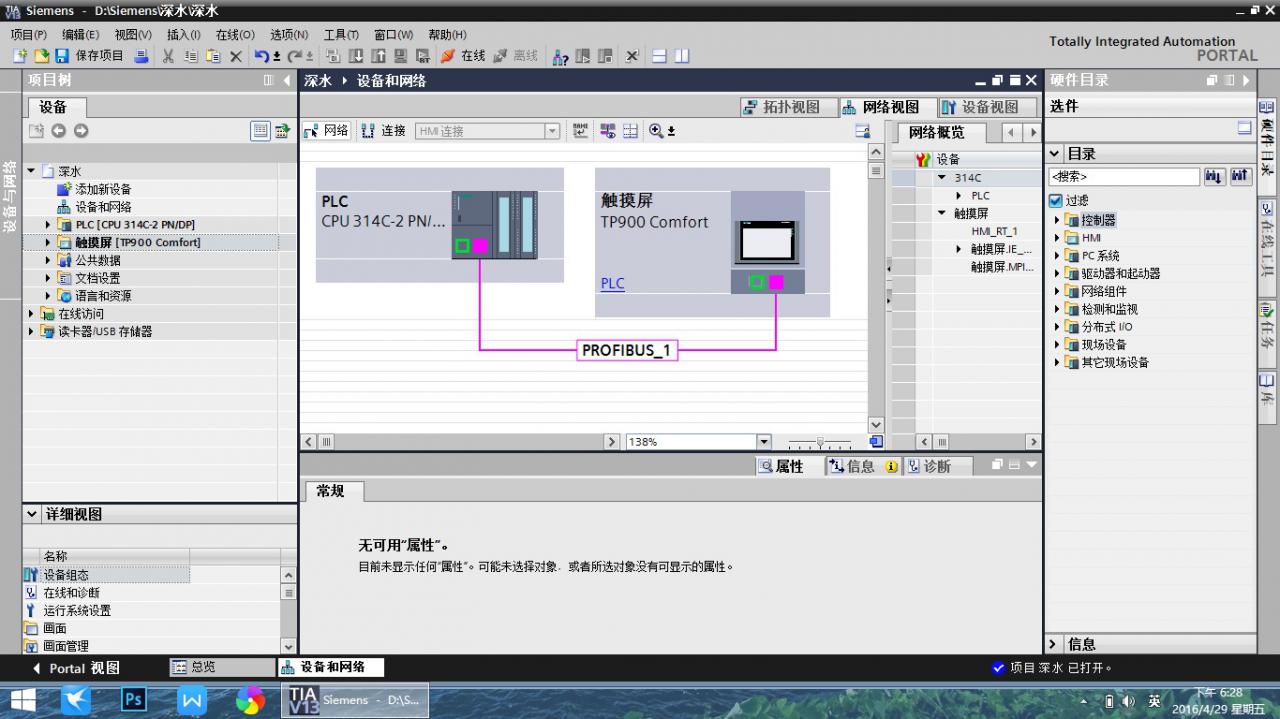
Task: Select the TP900 Comfort panel image
Action: tap(767, 242)
